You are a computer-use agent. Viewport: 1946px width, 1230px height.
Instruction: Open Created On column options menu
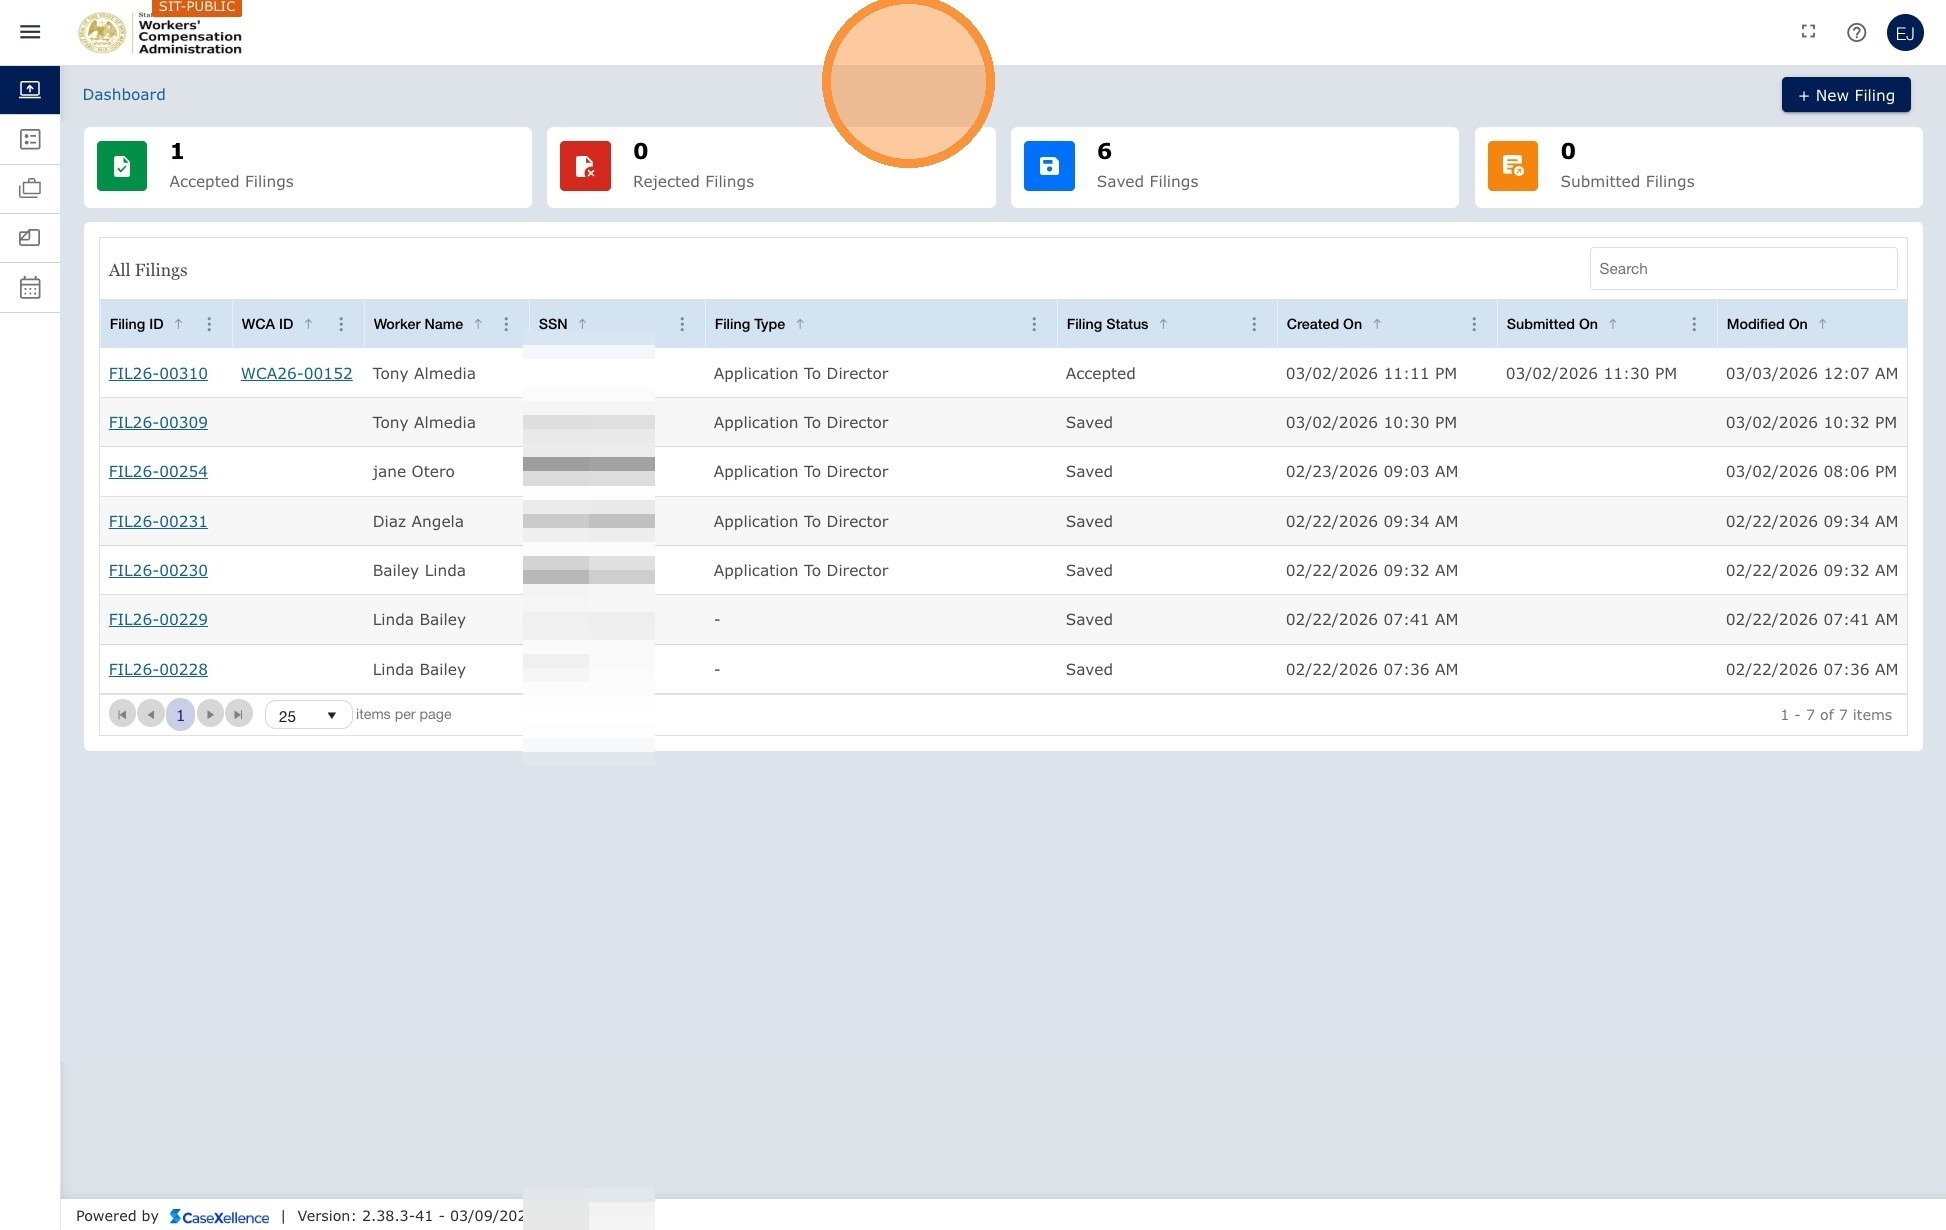1474,324
